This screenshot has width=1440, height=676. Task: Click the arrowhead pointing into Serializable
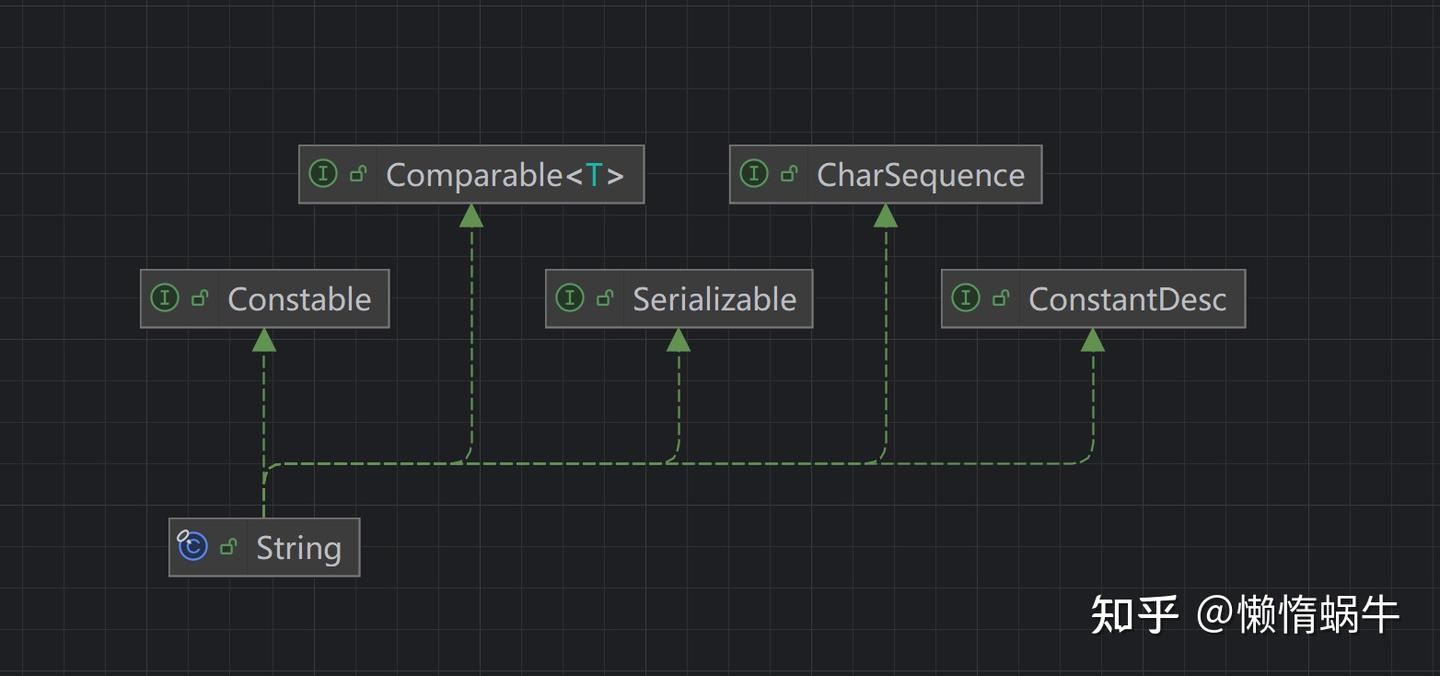pos(679,340)
